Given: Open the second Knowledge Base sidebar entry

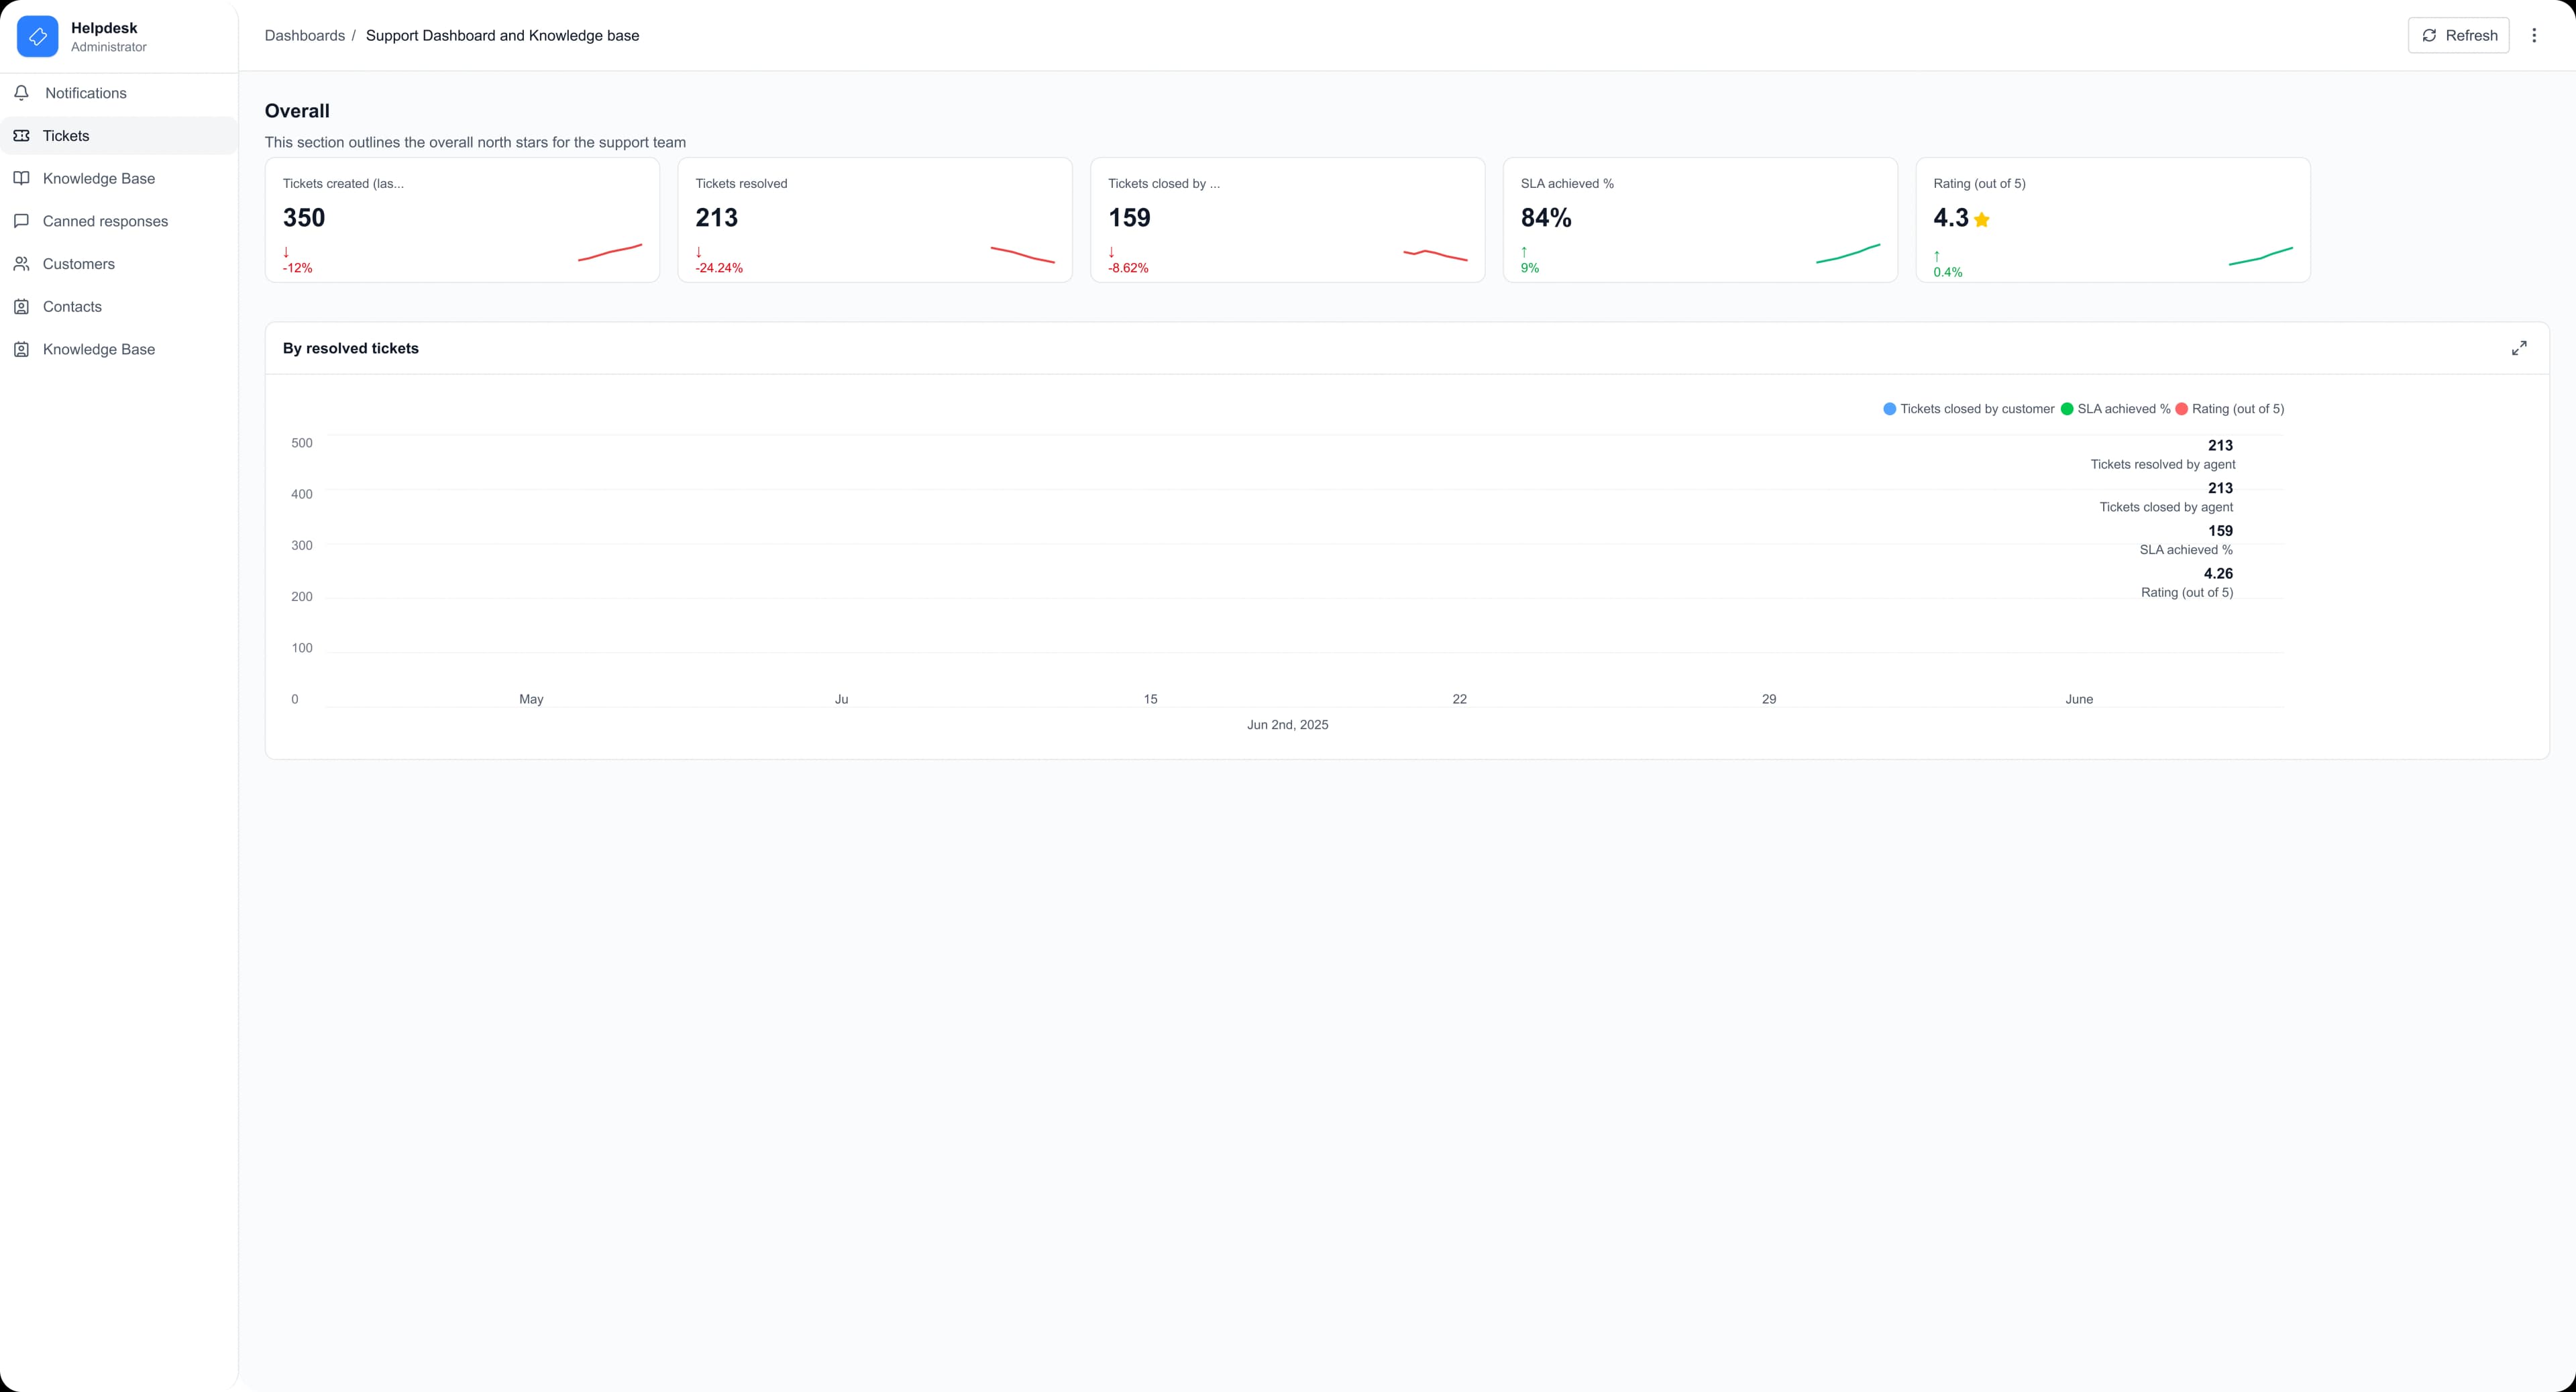Looking at the screenshot, I should [98, 349].
